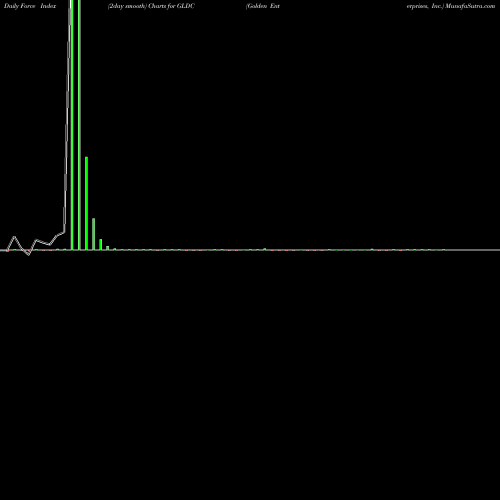Screen dimensions: 500x500
Task: Click the fourth green force index bar
Action: click(x=94, y=234)
